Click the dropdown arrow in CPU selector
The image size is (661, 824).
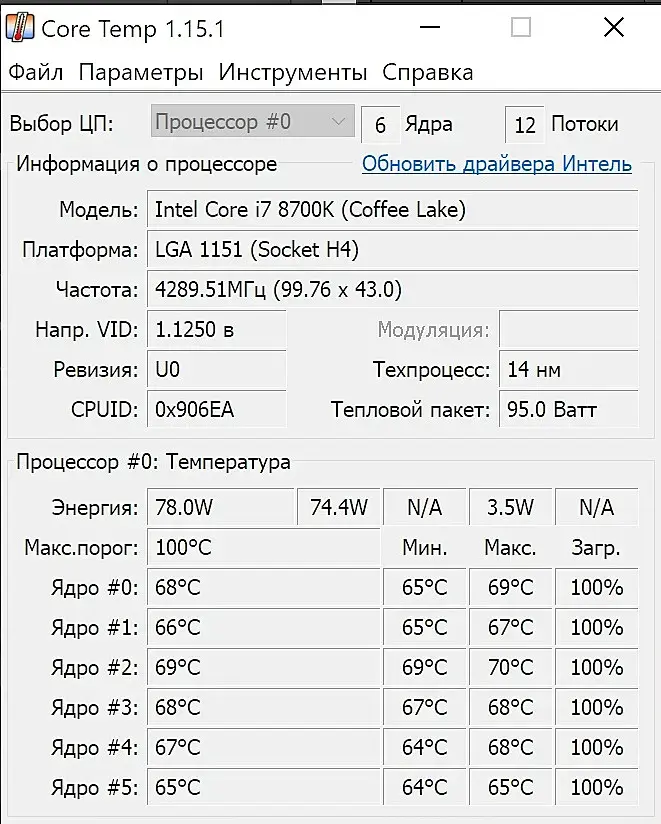tap(339, 122)
